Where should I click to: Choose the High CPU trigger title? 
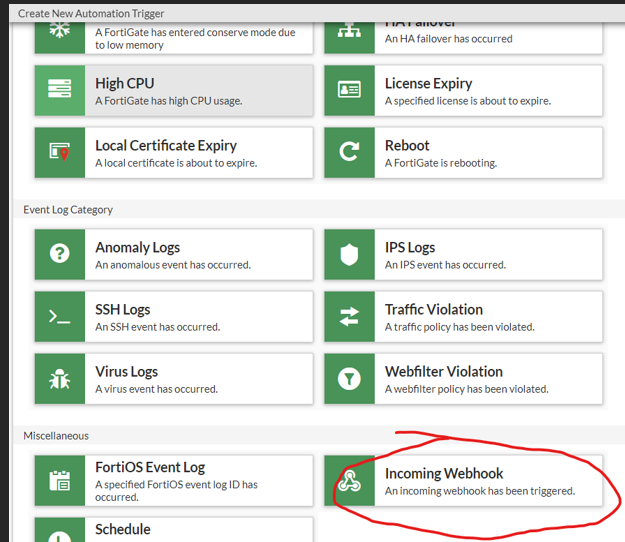pos(125,83)
